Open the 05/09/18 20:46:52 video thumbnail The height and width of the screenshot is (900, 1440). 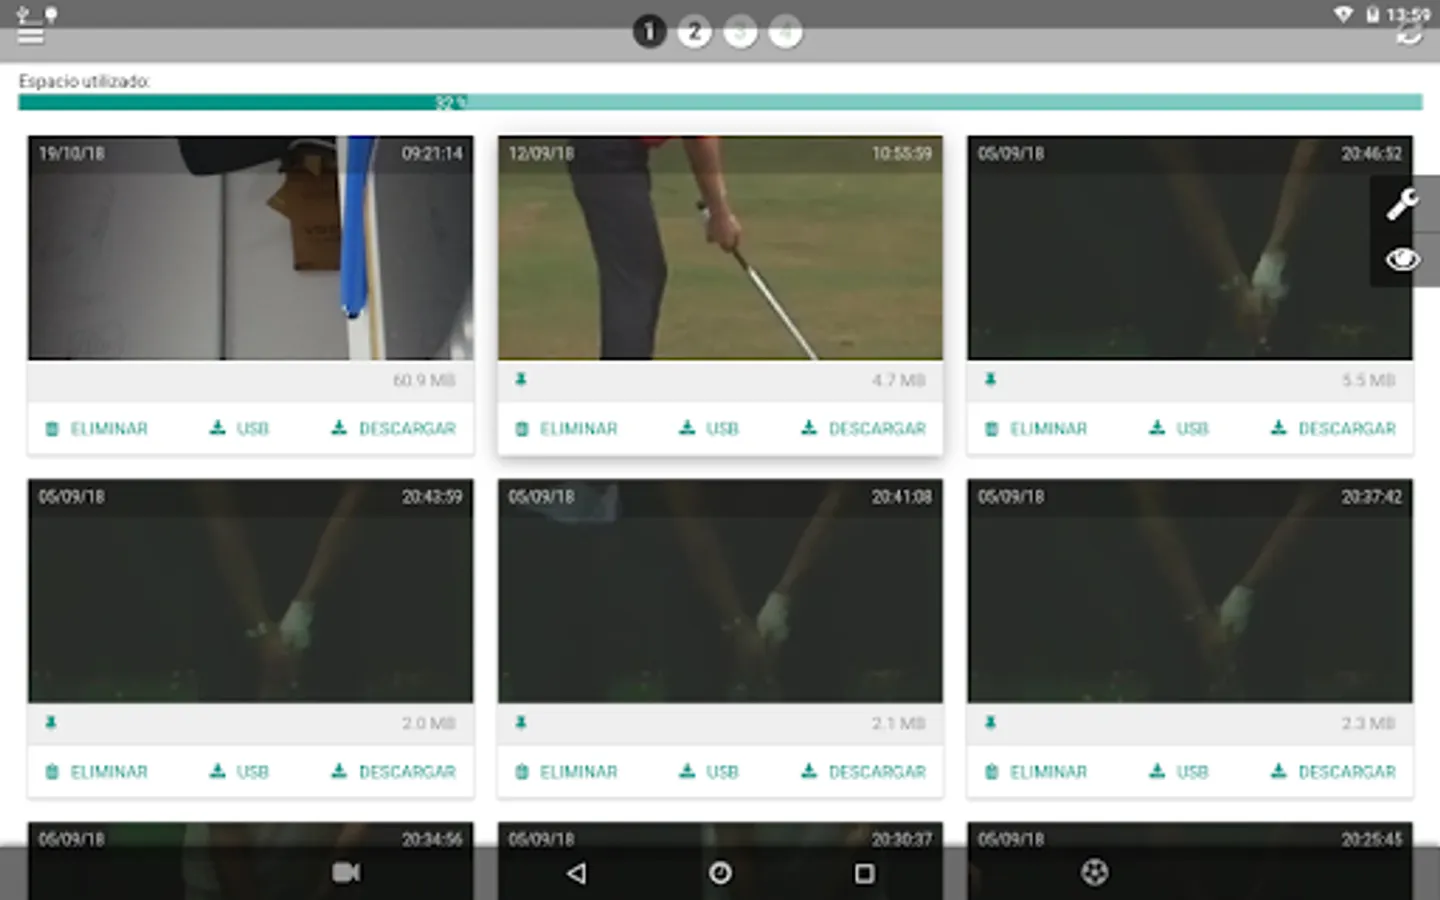pos(1190,248)
